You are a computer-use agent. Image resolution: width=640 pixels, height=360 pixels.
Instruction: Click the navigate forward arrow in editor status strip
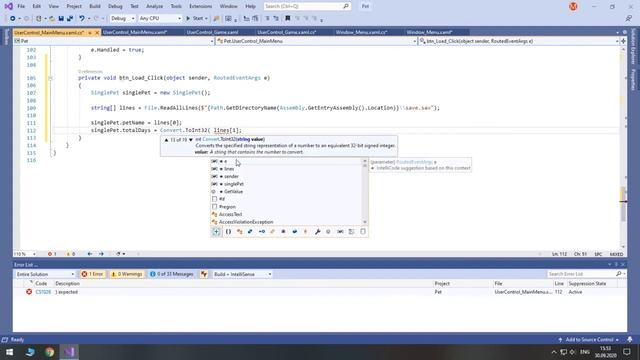point(101,254)
